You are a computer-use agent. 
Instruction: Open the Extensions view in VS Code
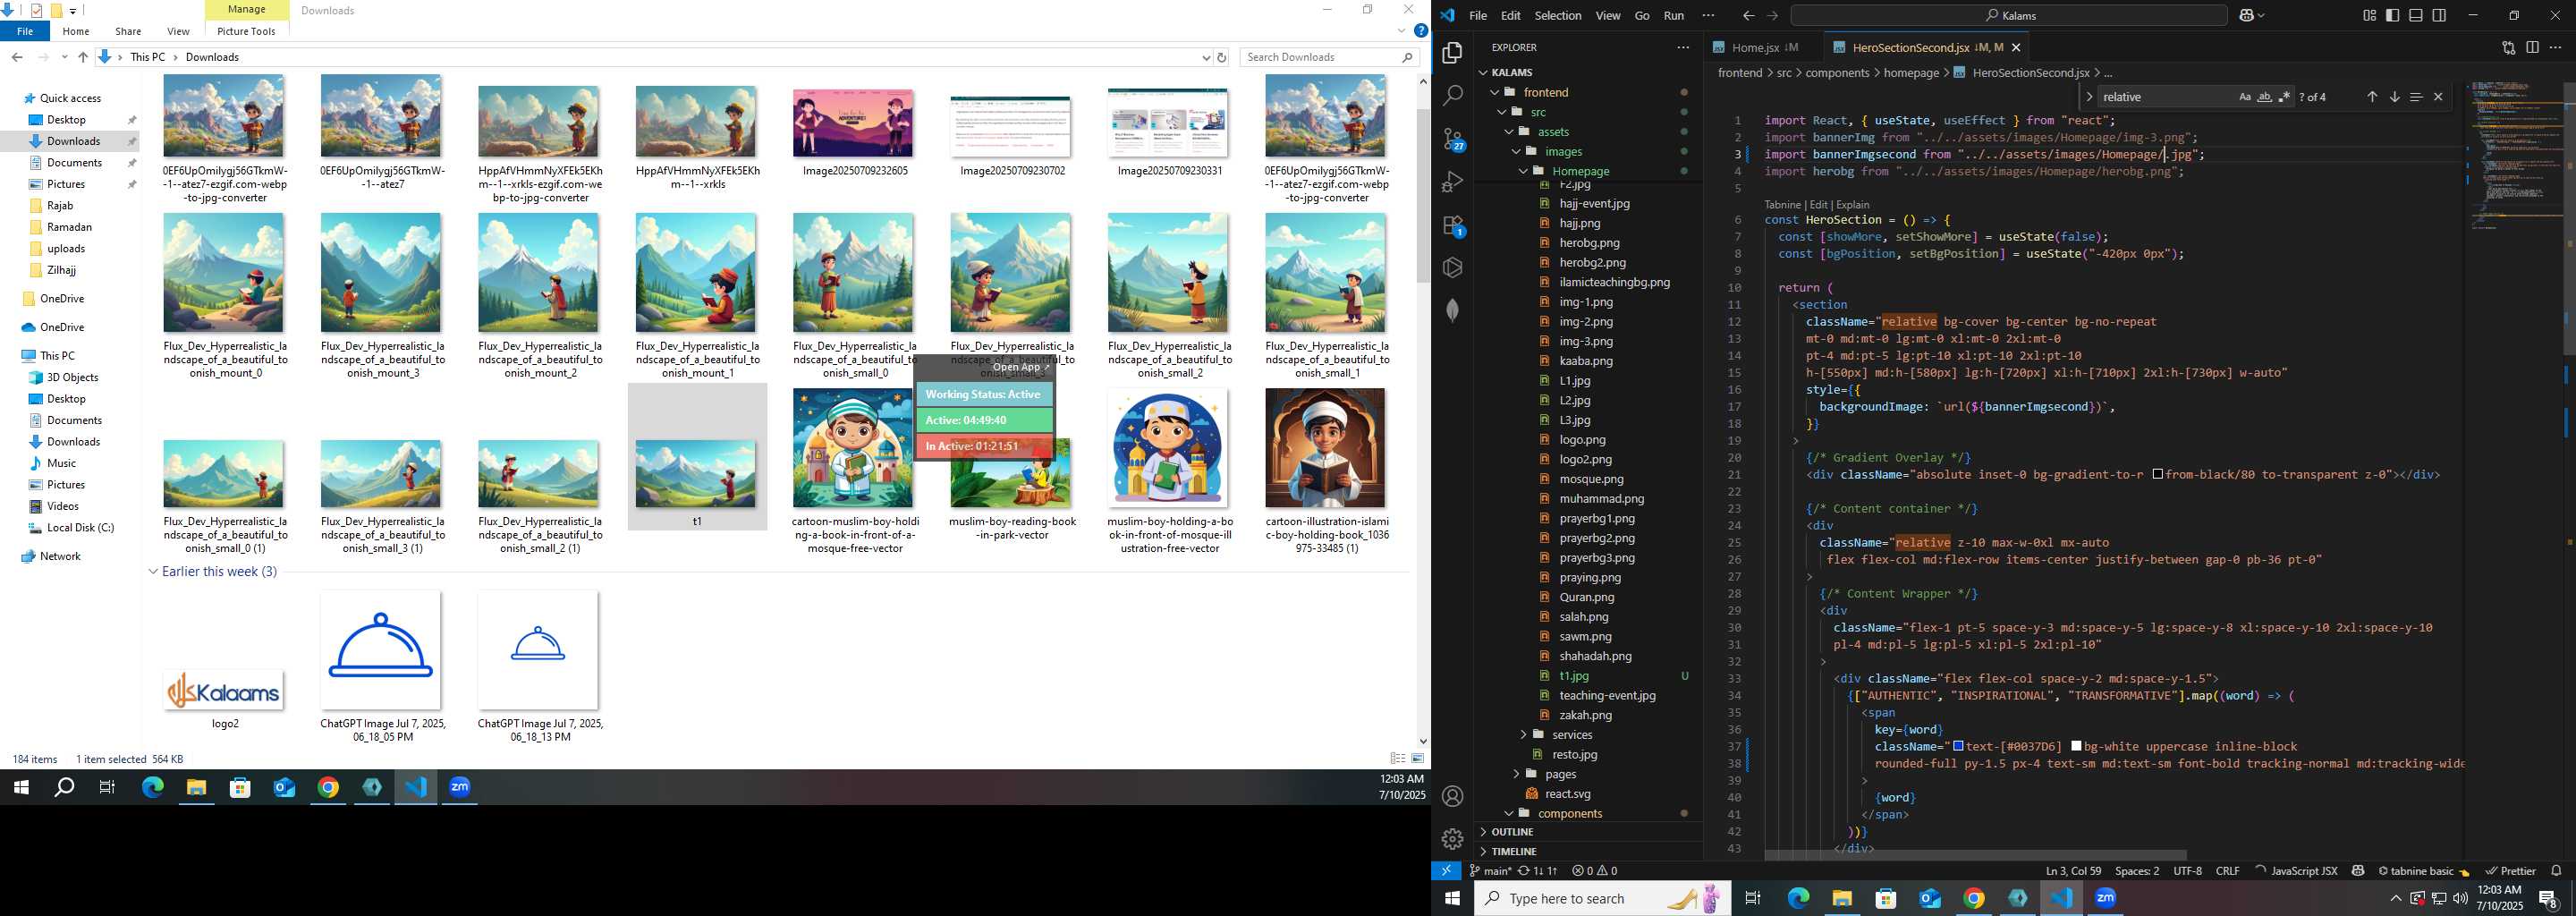1453,225
